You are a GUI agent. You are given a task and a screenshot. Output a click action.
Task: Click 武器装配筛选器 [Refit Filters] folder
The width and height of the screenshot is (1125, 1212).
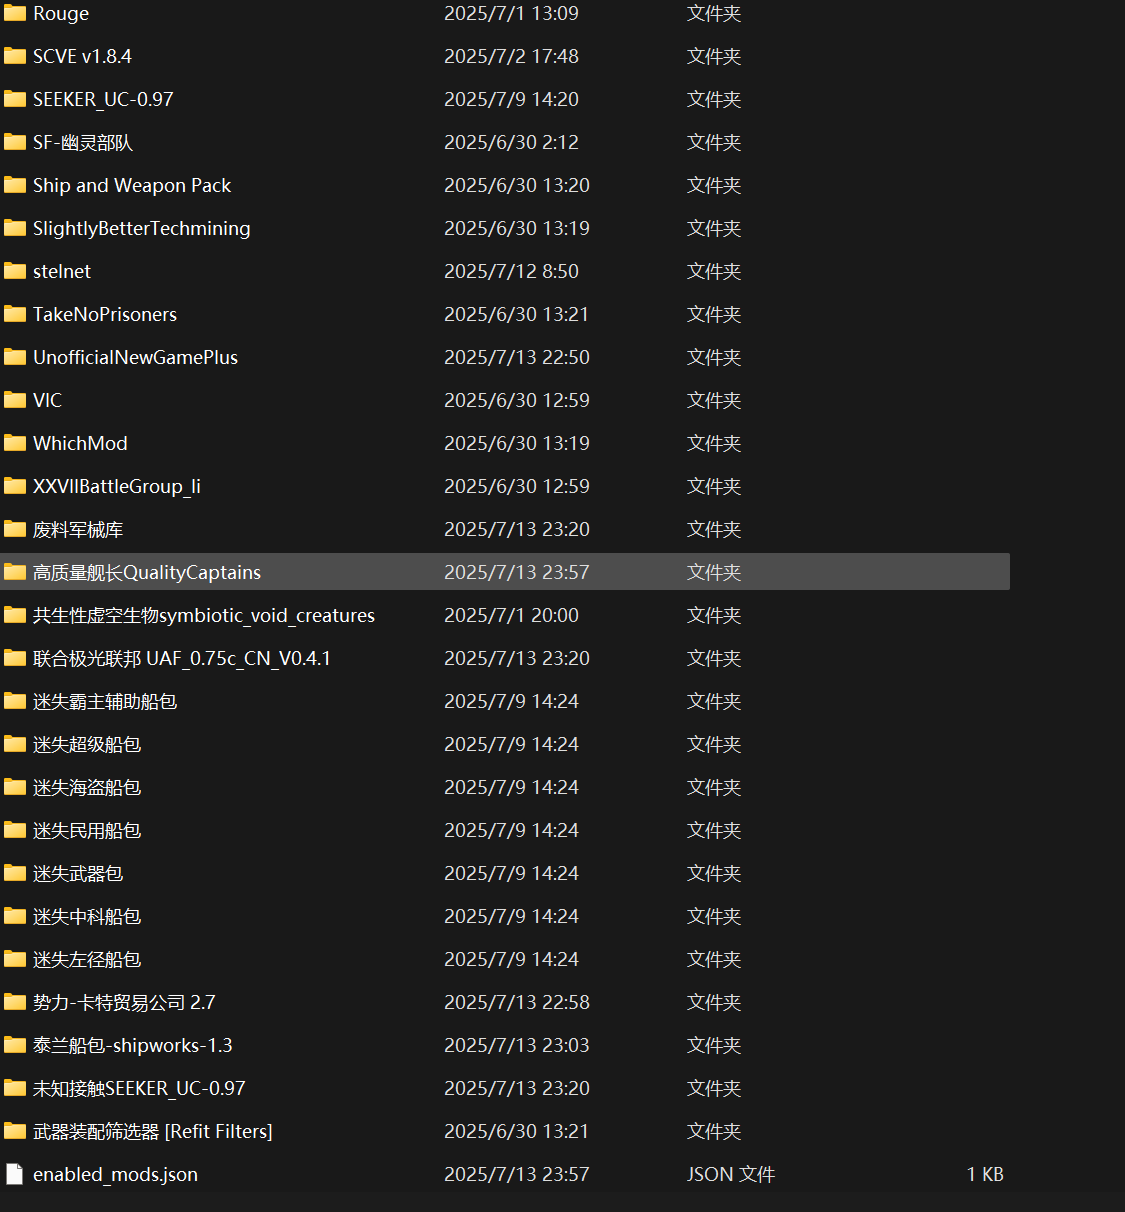[x=152, y=1131]
